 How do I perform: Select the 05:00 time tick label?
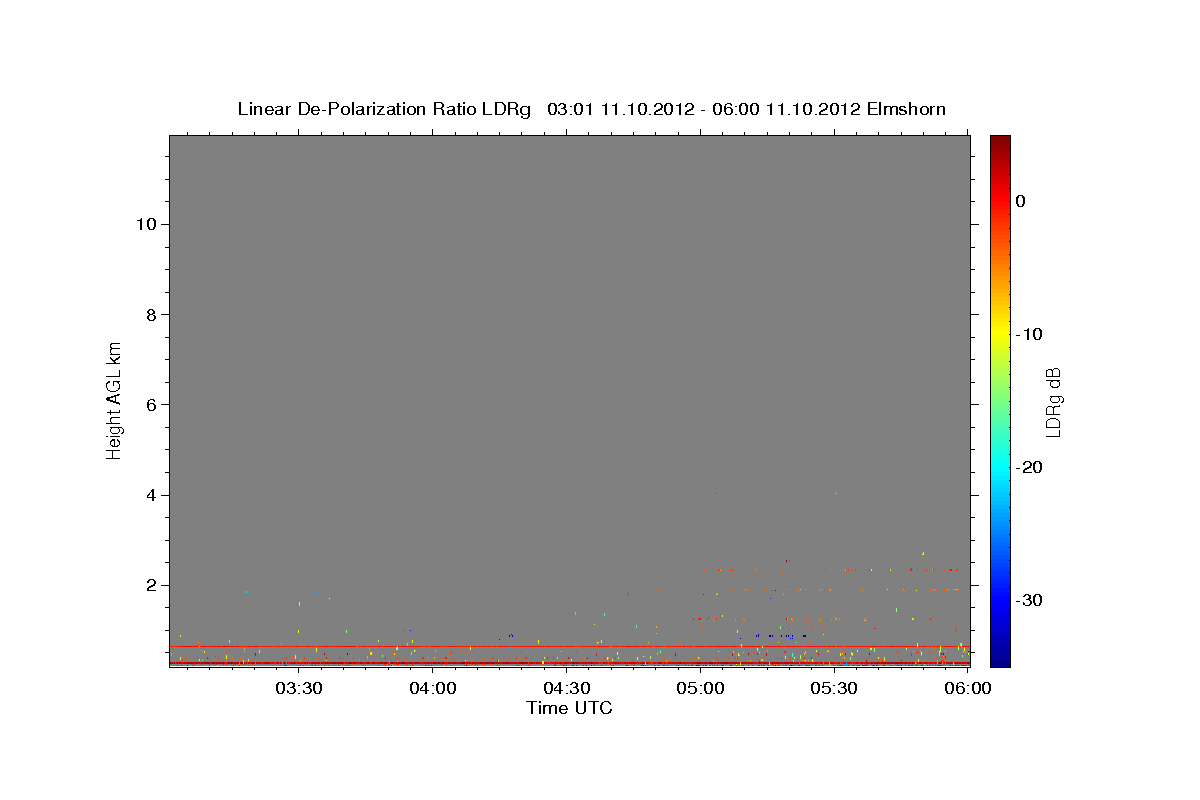pyautogui.click(x=701, y=688)
